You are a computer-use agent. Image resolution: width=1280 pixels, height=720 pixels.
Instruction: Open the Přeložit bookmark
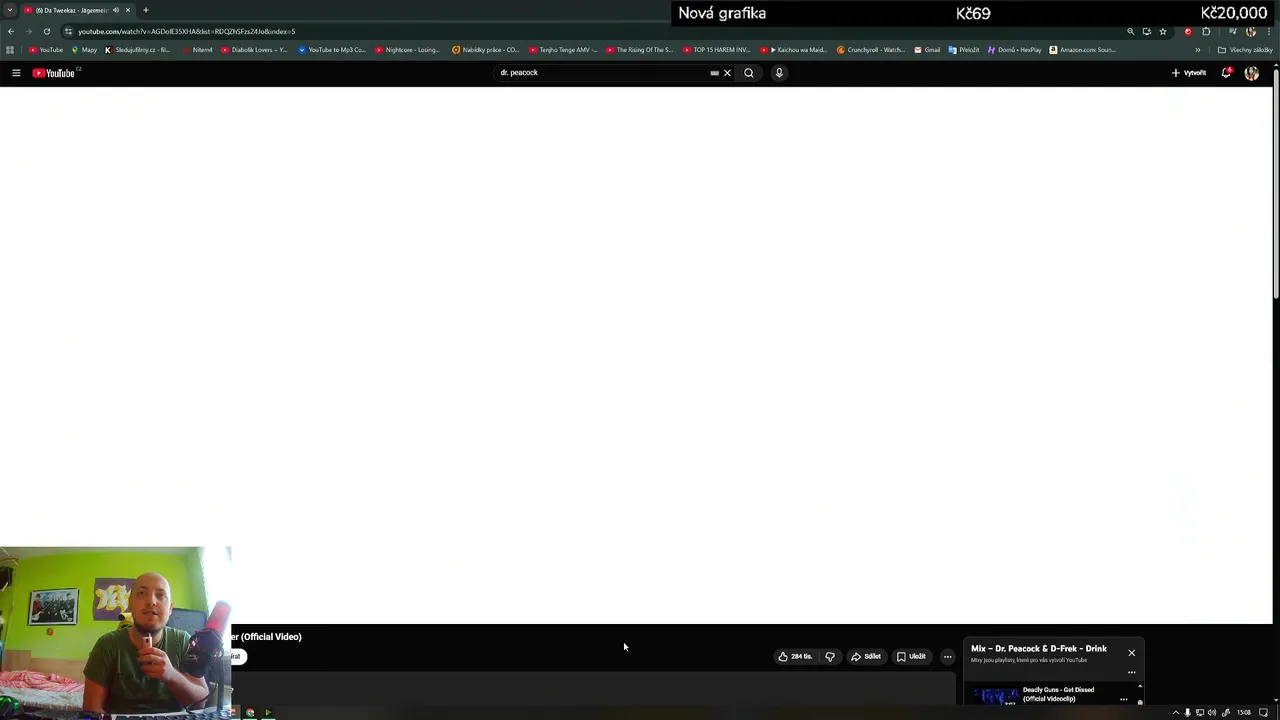coord(964,50)
